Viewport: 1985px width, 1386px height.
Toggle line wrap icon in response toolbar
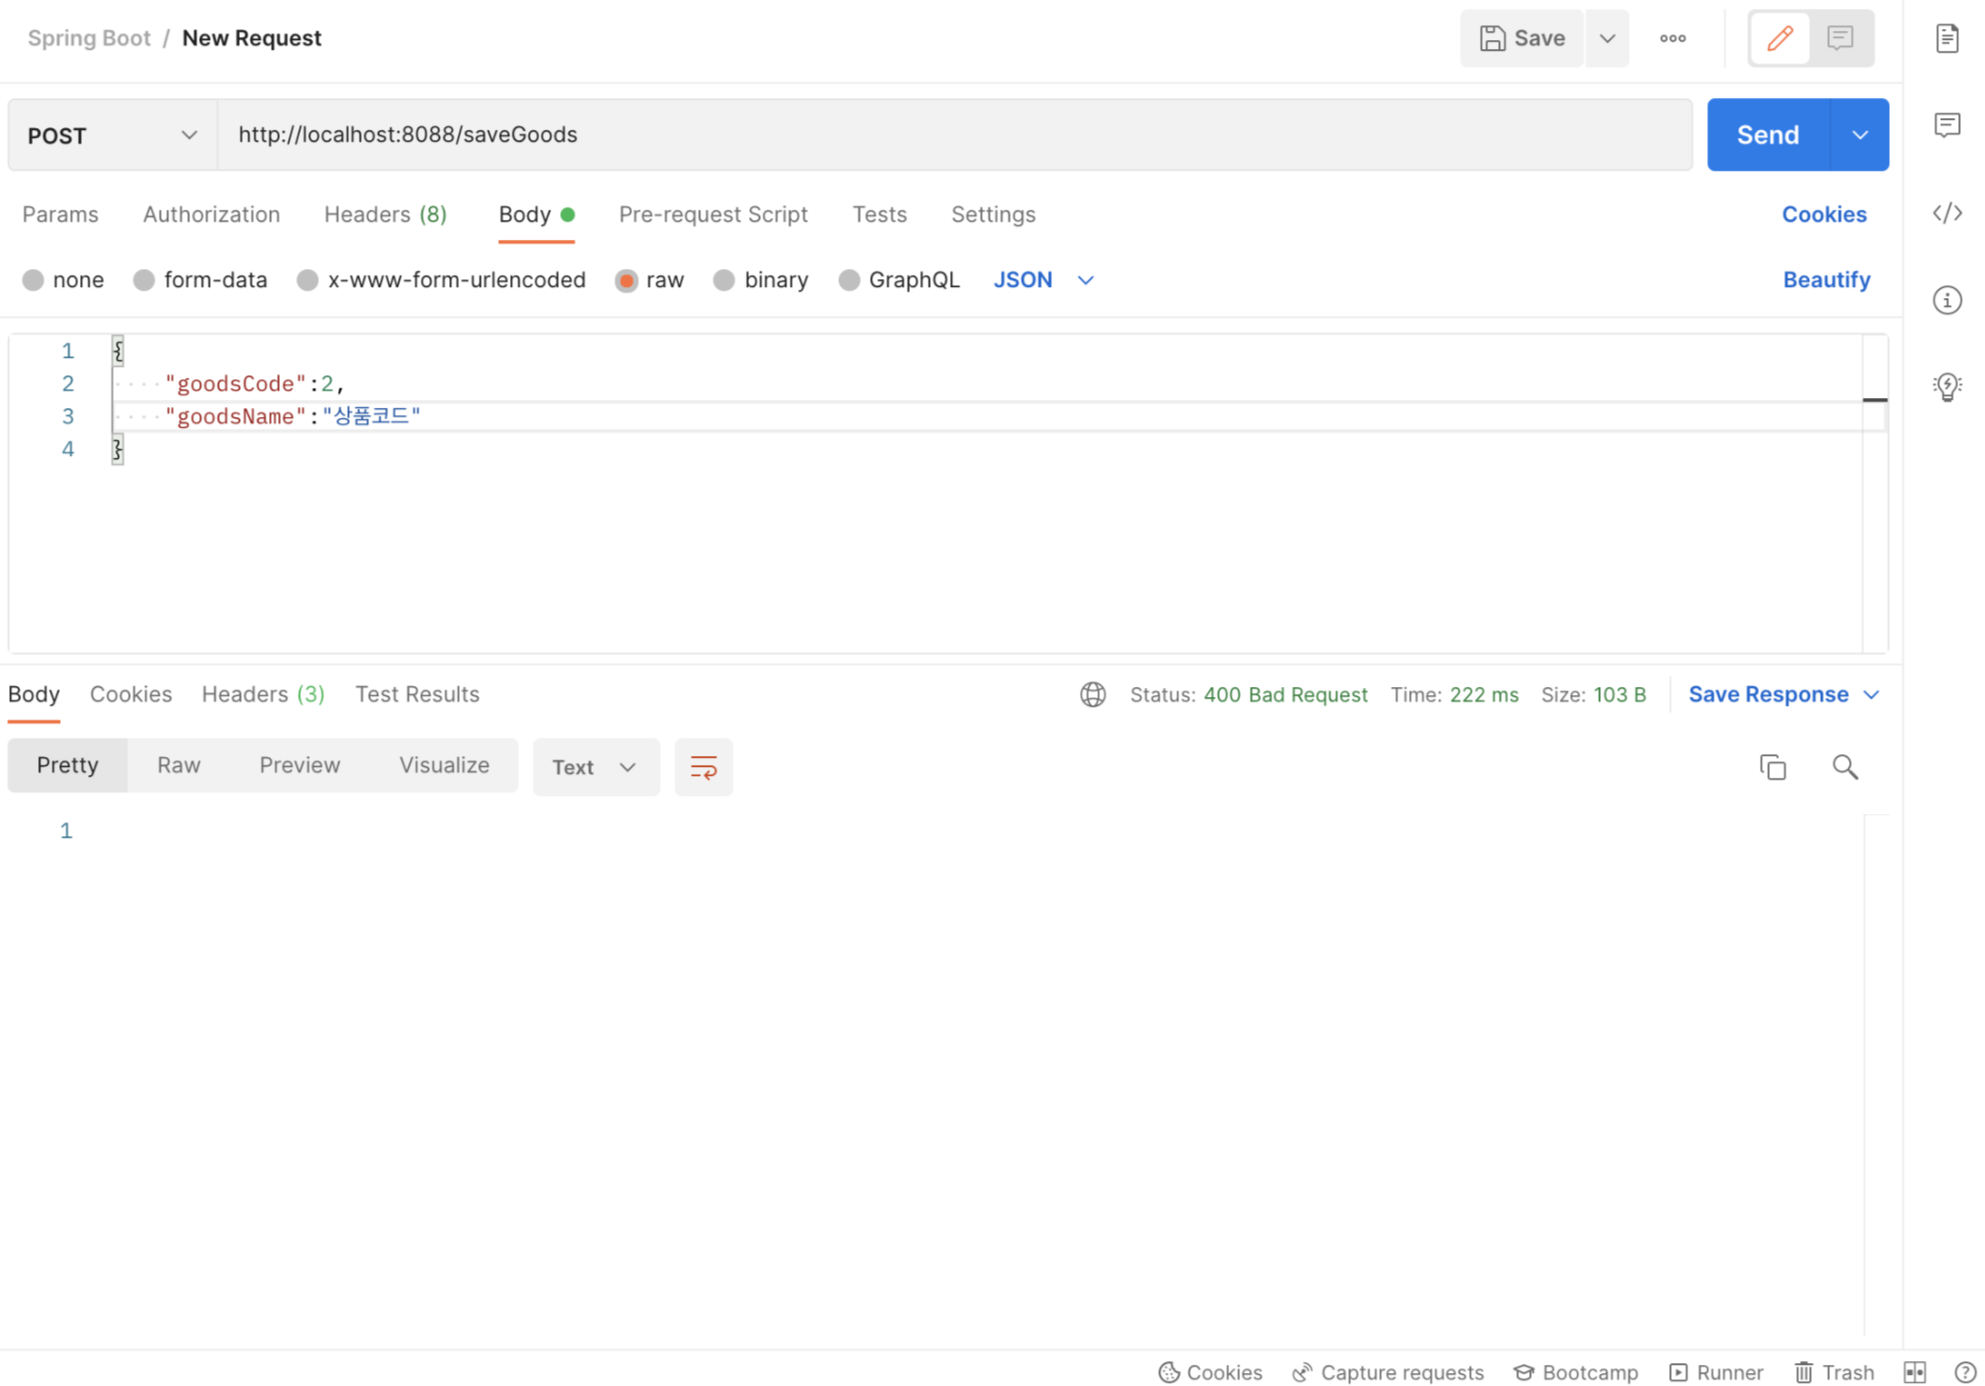(x=703, y=767)
